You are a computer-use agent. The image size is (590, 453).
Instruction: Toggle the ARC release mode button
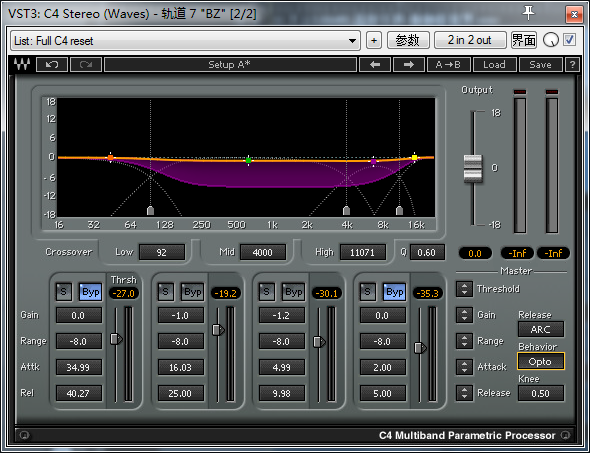541,329
